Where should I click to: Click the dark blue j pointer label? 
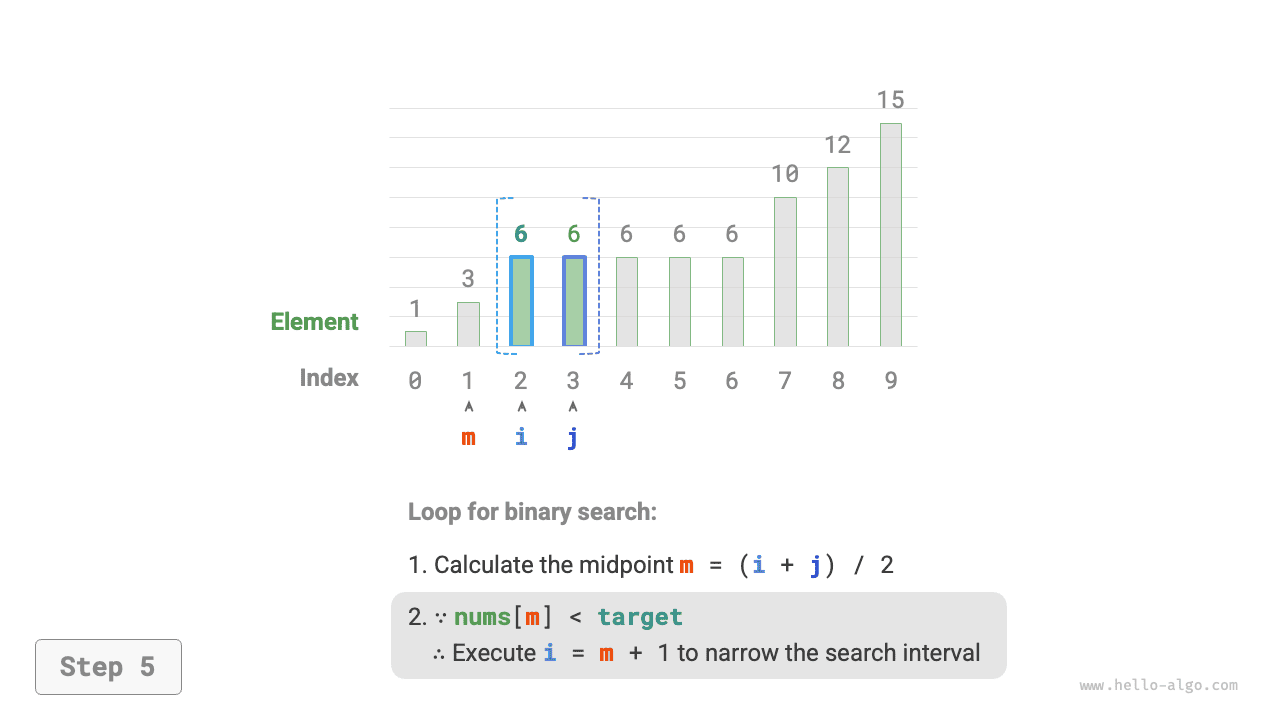click(573, 437)
